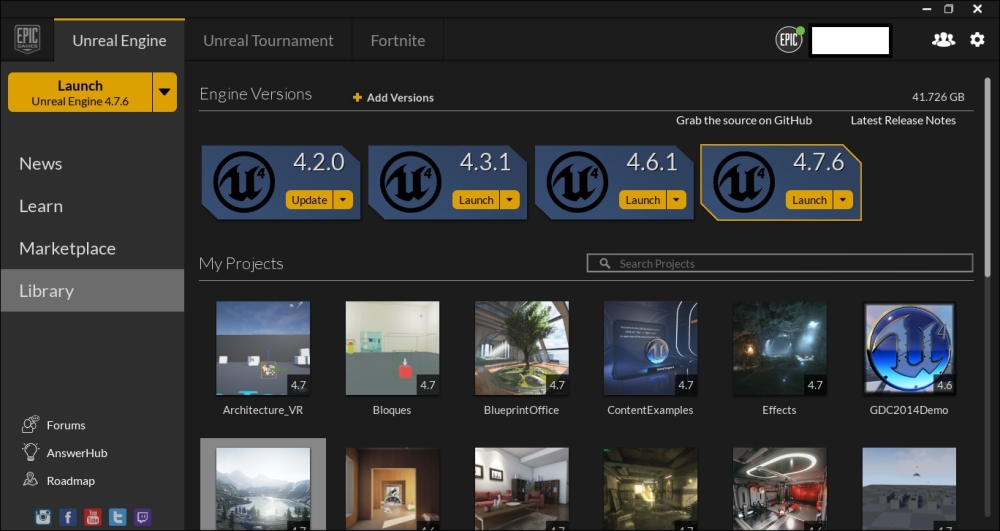1000x531 pixels.
Task: Click the vertical scrollbar of the library
Action: pos(988,177)
